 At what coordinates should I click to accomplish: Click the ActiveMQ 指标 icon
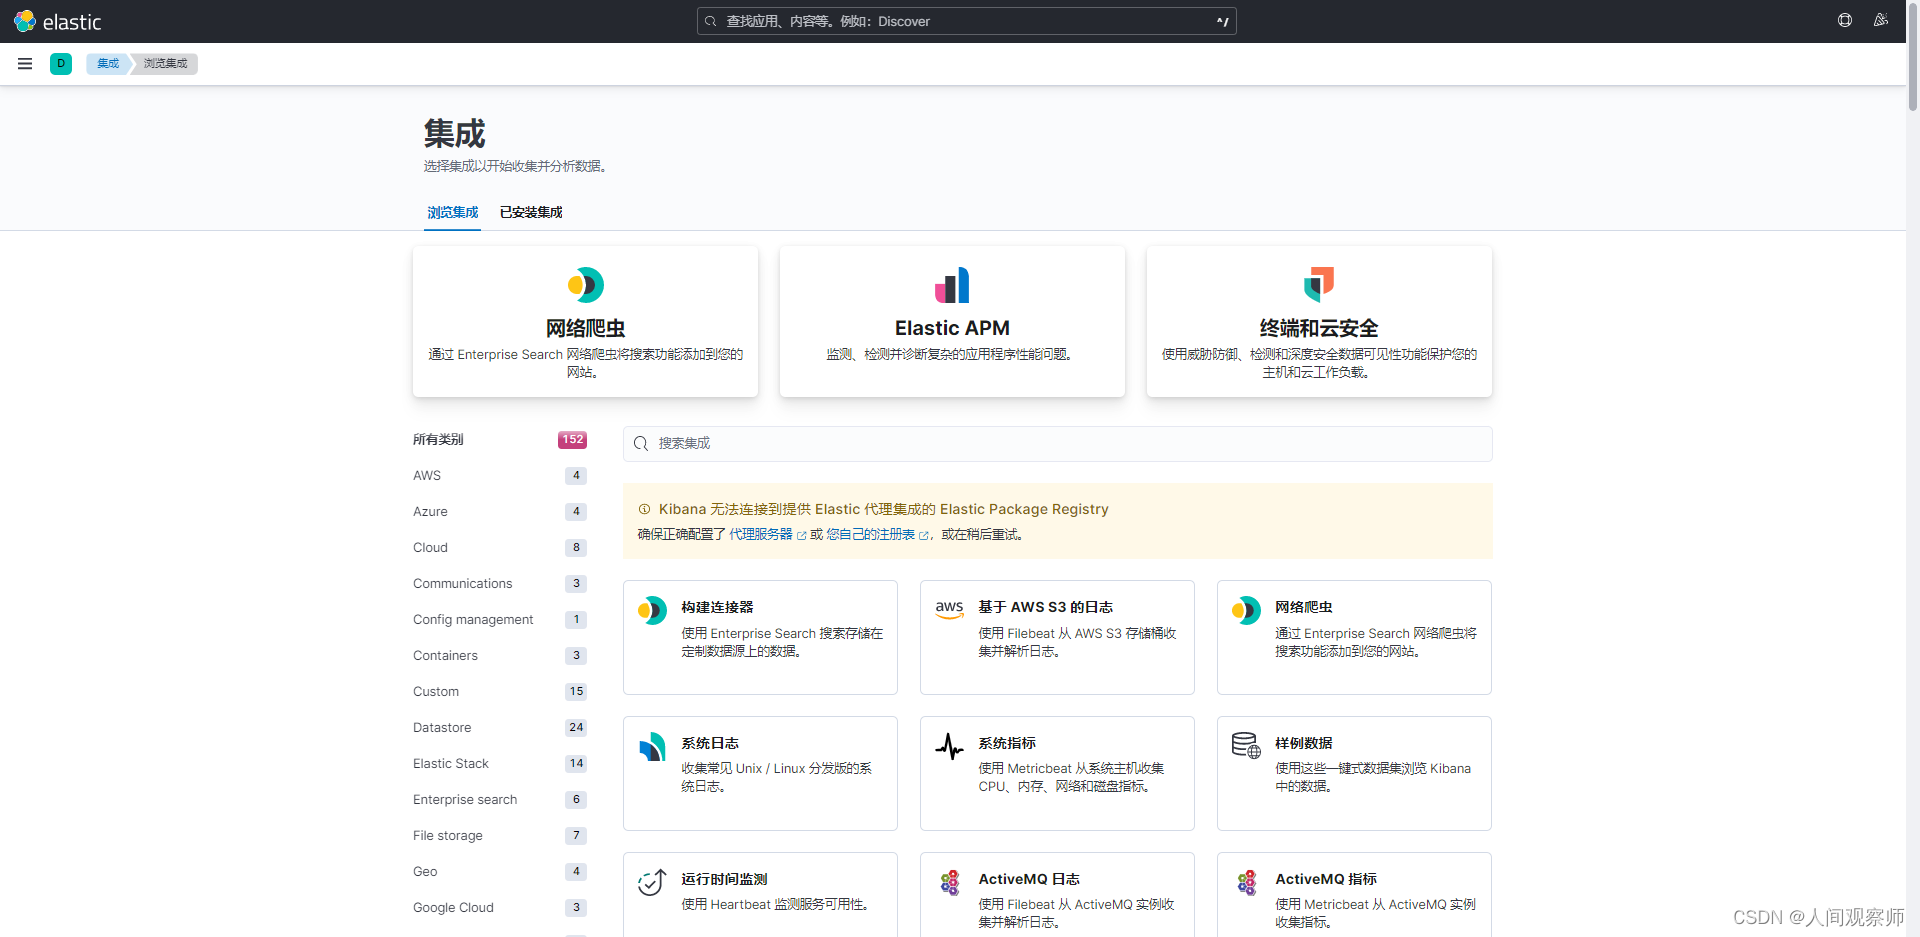pyautogui.click(x=1246, y=882)
